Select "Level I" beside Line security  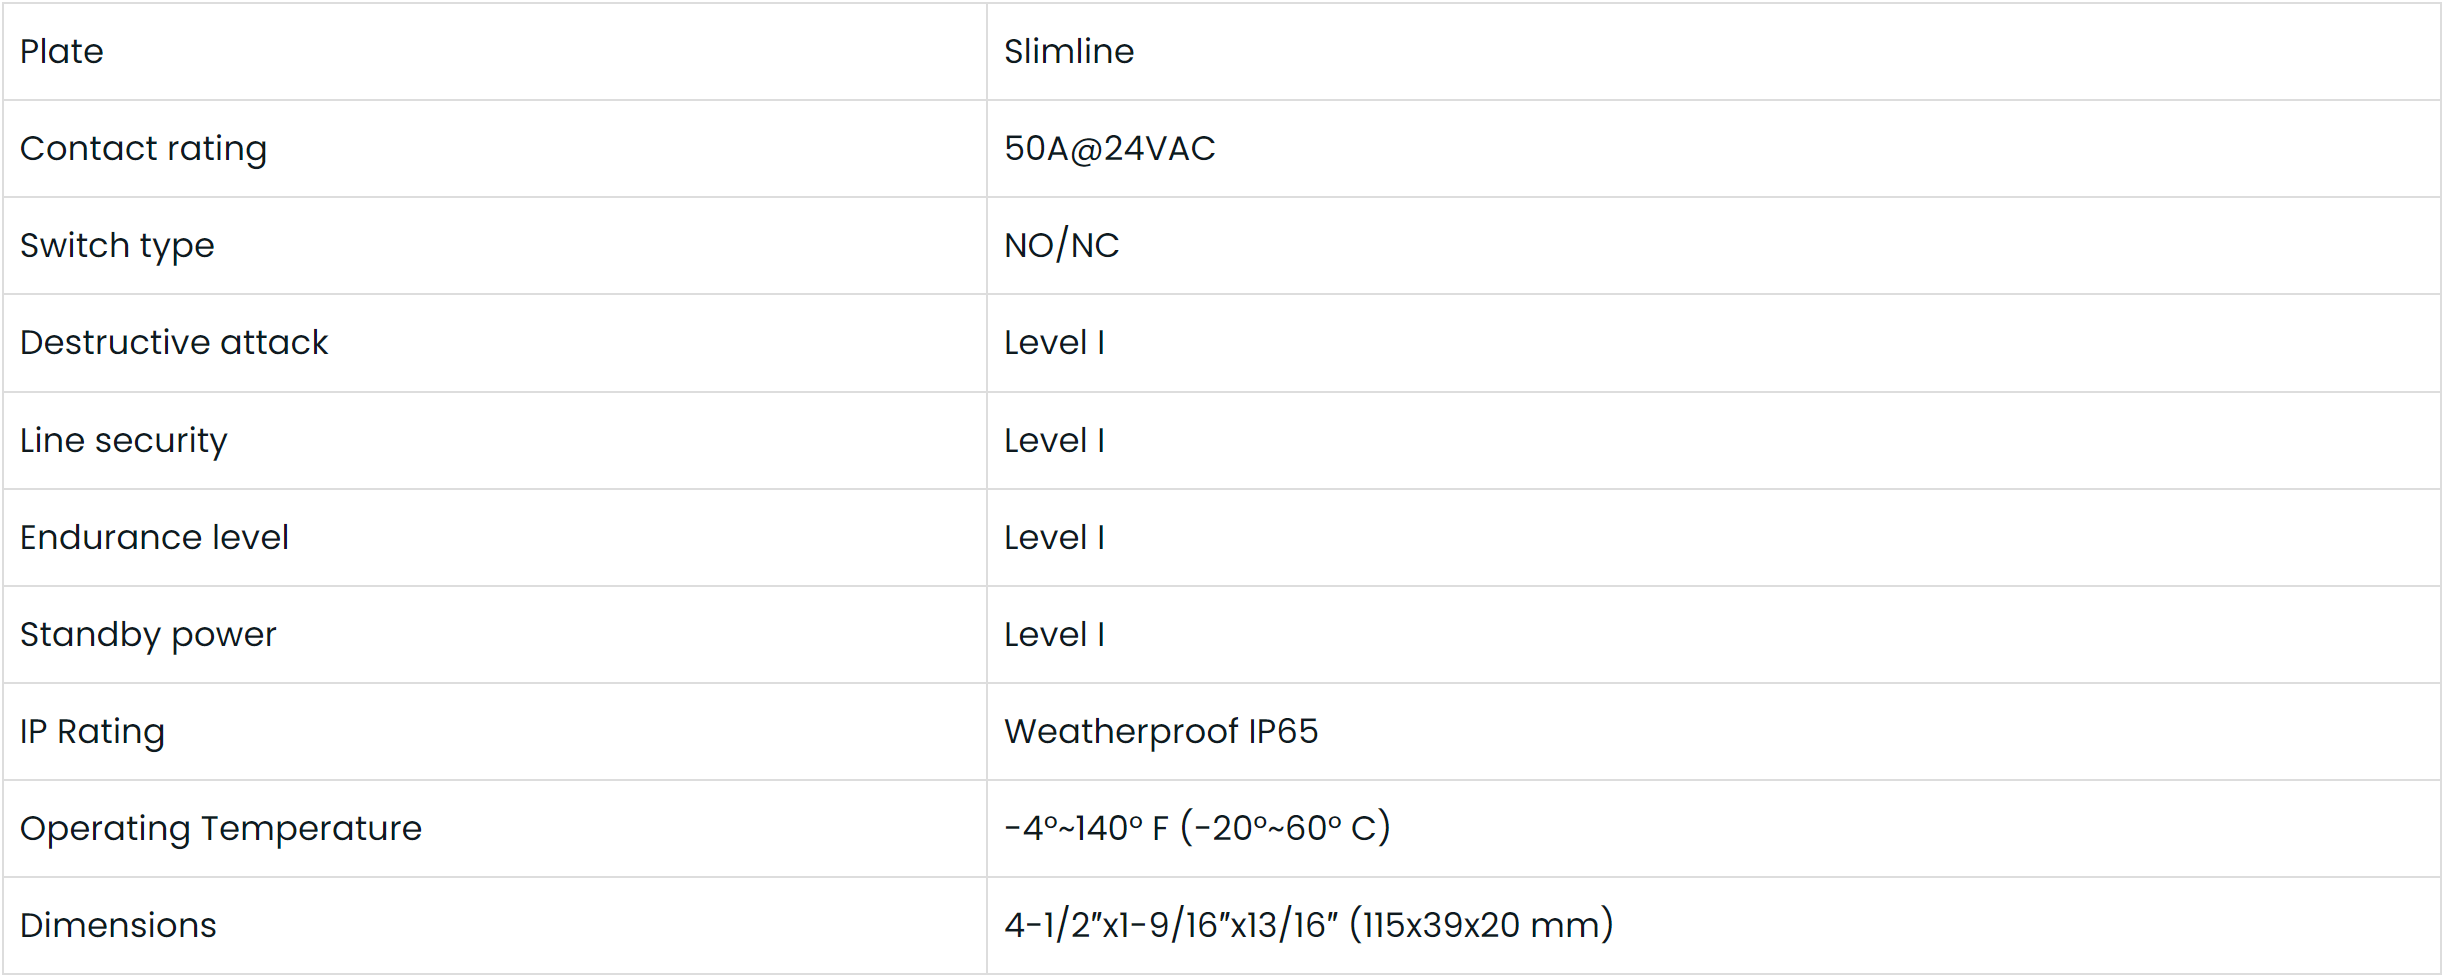tap(1054, 441)
